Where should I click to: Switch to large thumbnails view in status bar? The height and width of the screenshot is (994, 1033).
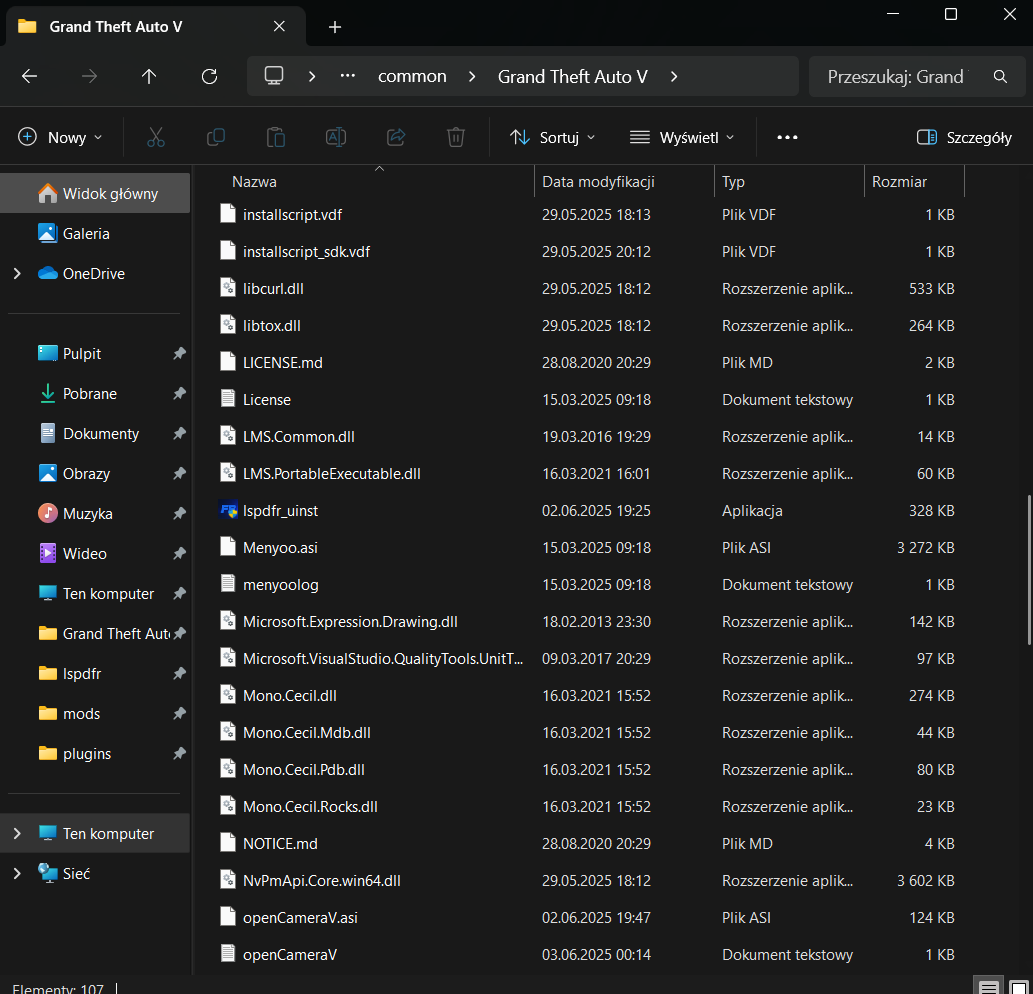click(1018, 986)
